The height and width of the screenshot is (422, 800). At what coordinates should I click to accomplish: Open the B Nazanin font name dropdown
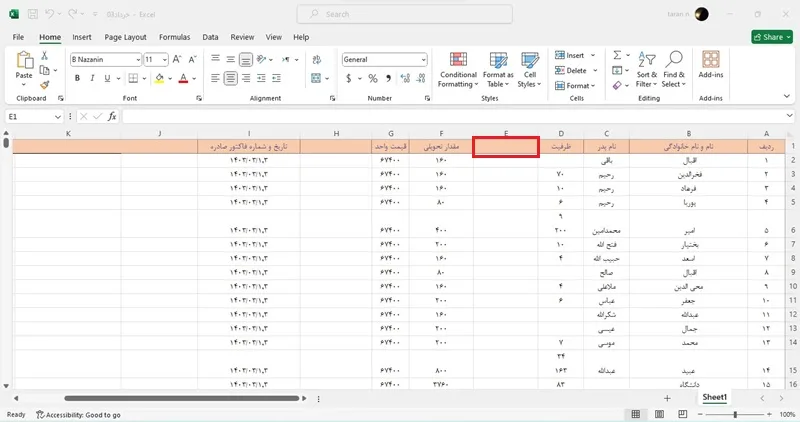coord(138,60)
